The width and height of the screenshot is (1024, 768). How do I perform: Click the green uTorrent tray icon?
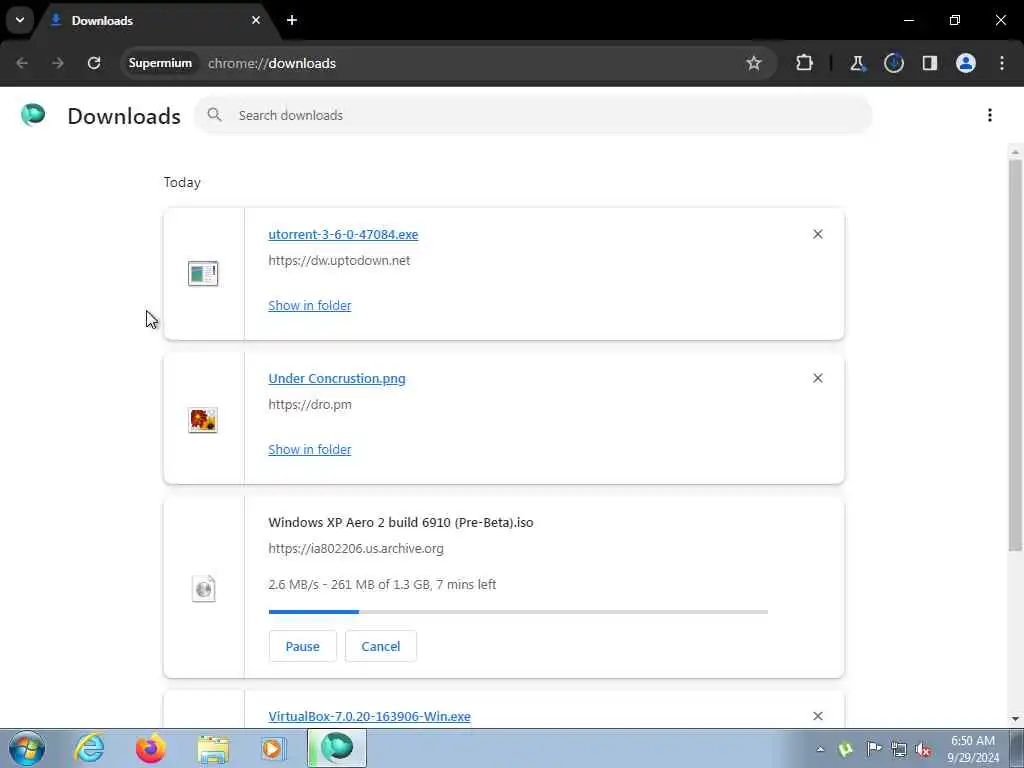[x=846, y=750]
